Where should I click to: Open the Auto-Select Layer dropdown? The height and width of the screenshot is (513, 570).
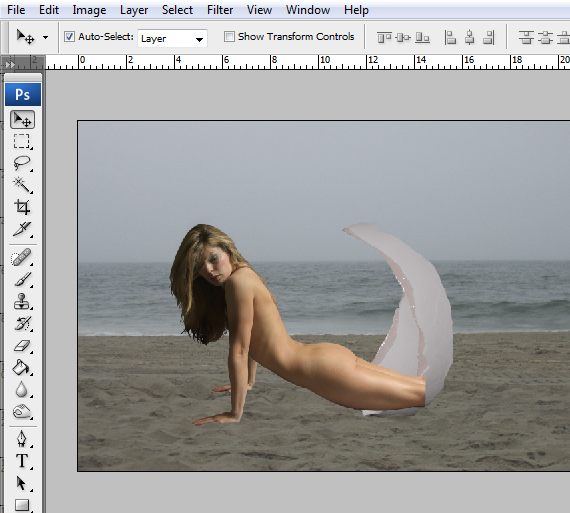(172, 38)
